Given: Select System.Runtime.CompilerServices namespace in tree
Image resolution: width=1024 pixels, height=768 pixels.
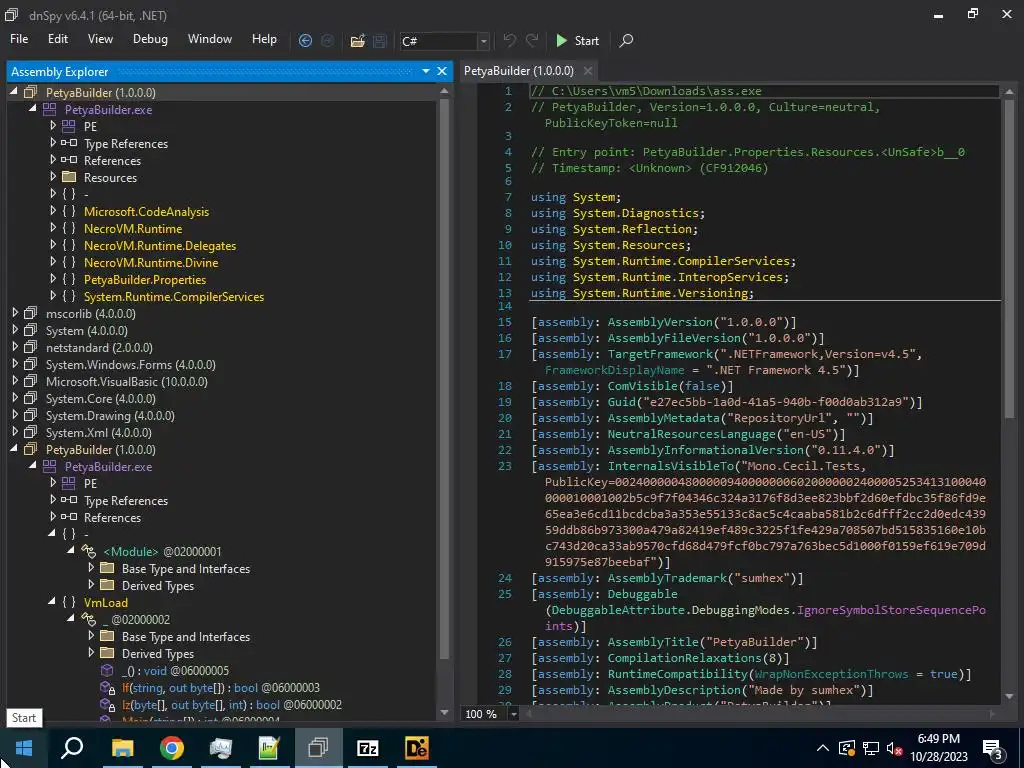Looking at the screenshot, I should [x=174, y=296].
